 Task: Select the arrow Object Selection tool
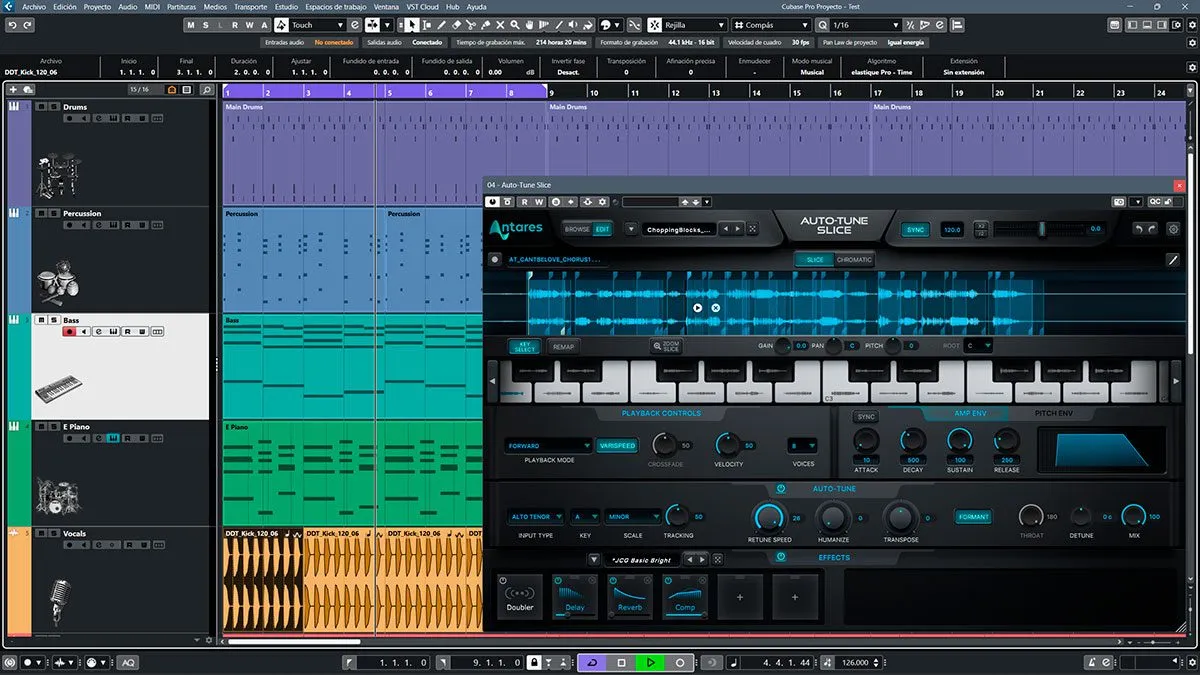(x=413, y=25)
